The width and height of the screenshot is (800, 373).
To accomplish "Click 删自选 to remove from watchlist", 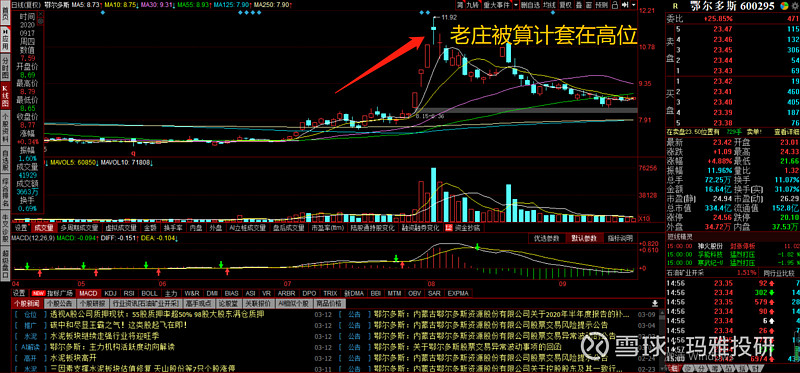I will 530,5.
